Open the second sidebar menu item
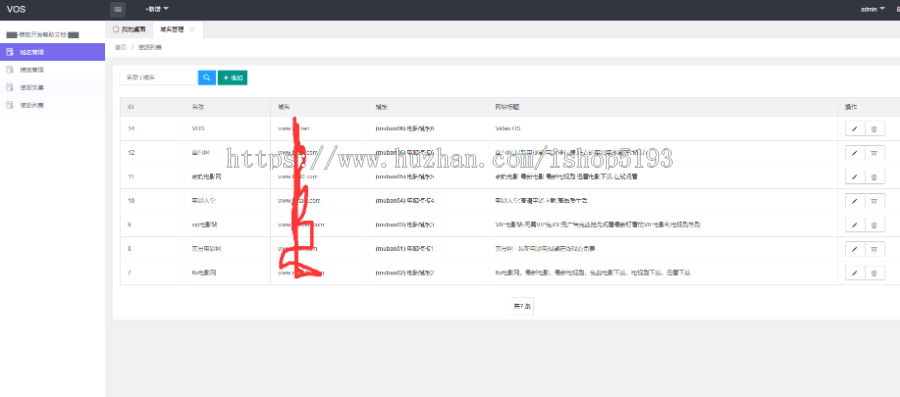Viewport: 900px width, 397px height. [52, 70]
